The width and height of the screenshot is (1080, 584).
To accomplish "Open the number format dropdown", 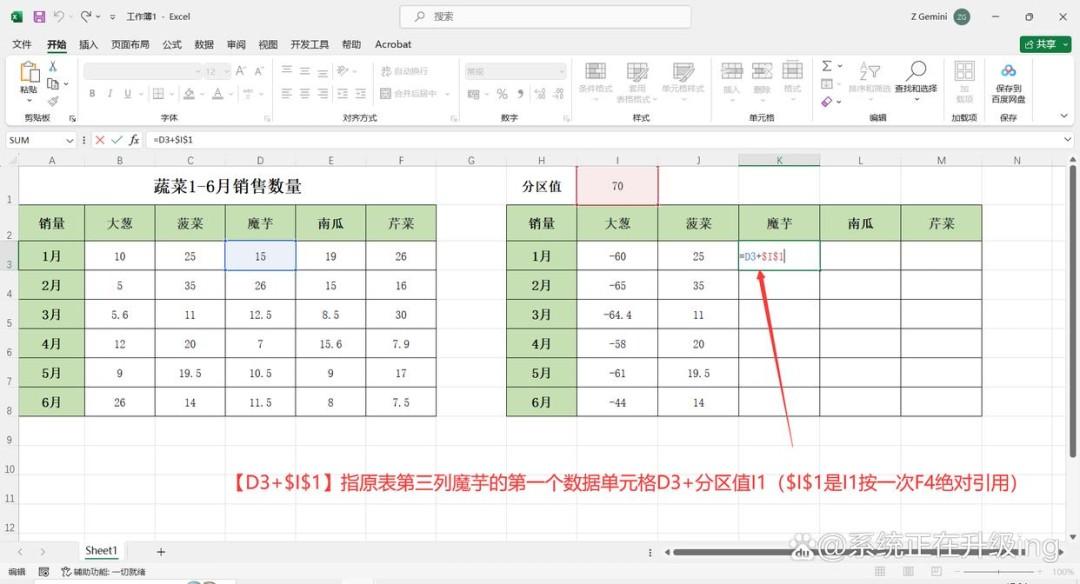I will click(x=562, y=71).
